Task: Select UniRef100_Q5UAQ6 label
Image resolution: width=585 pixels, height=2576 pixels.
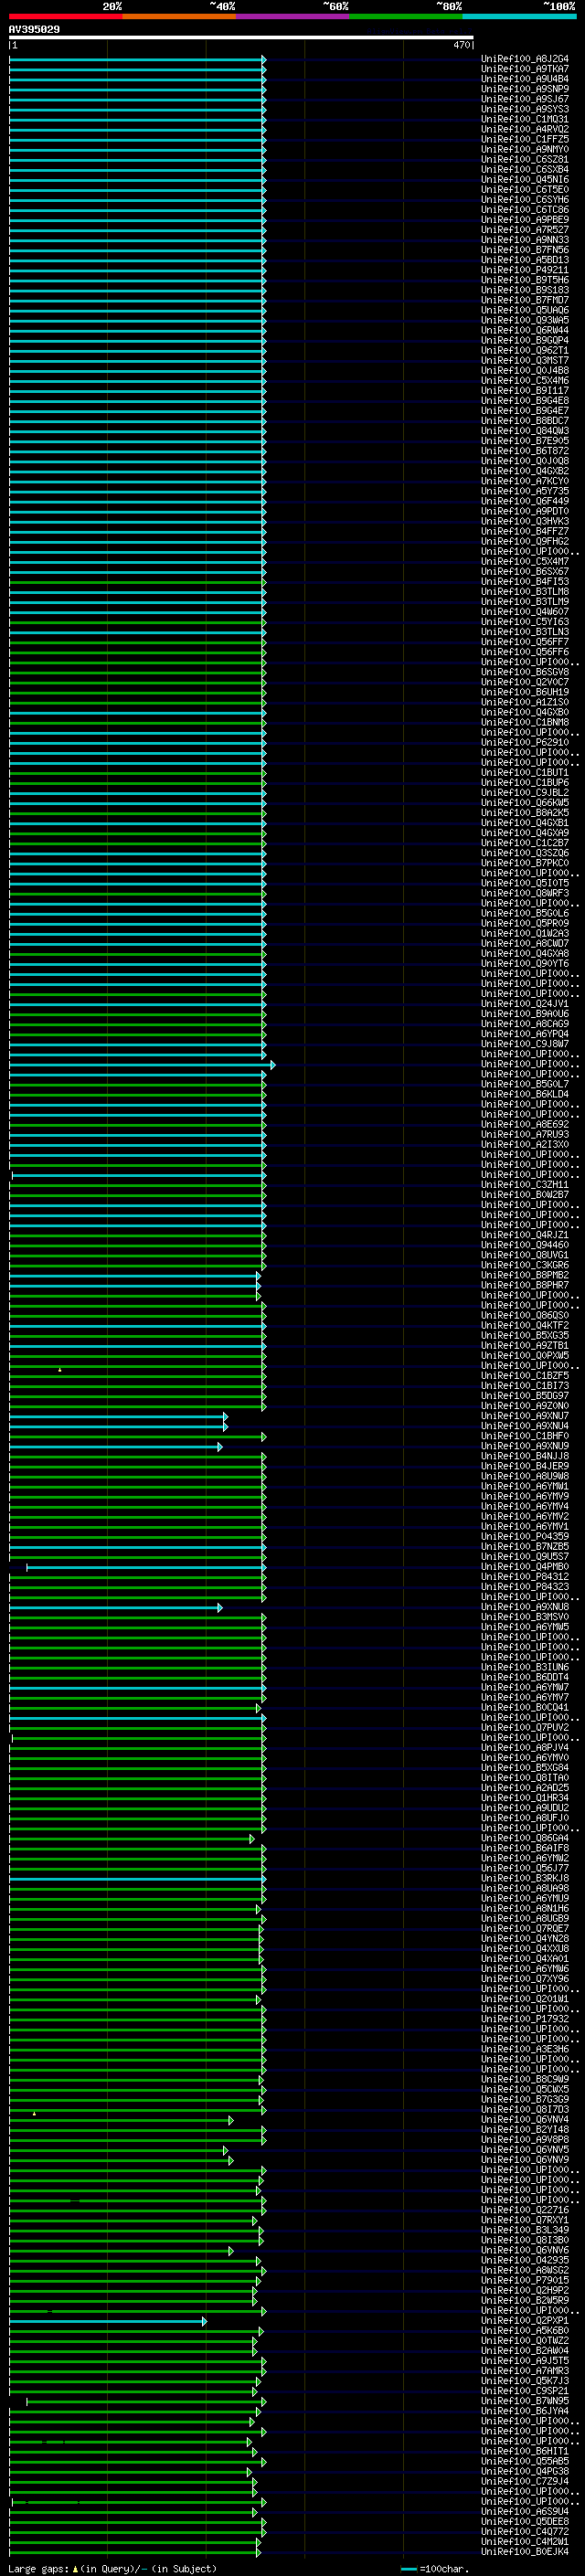Action: [525, 310]
